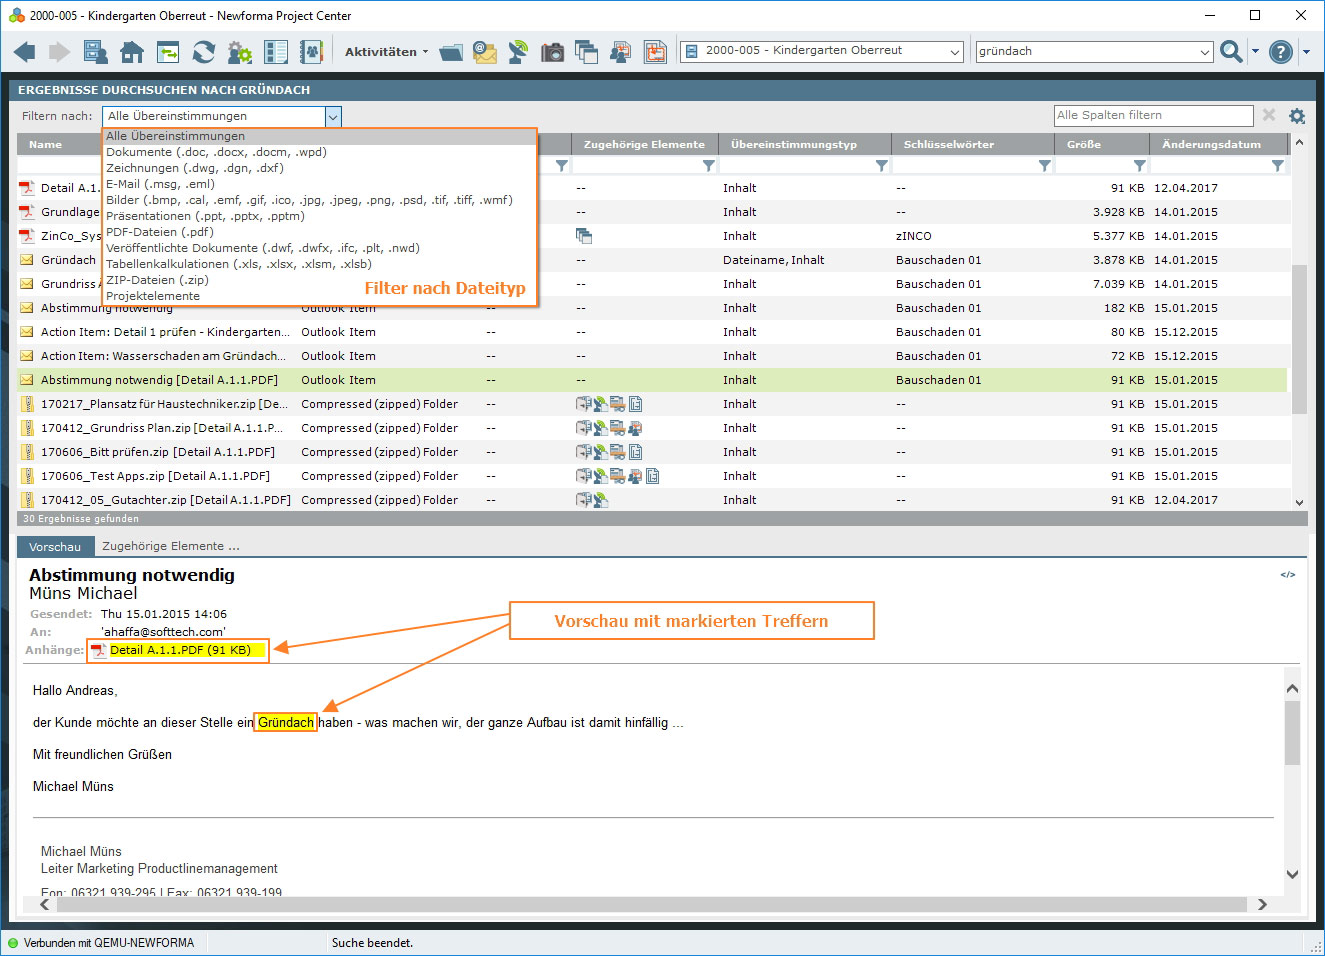This screenshot has height=956, width=1325.
Task: Clear column filter with X icon
Action: (1269, 115)
